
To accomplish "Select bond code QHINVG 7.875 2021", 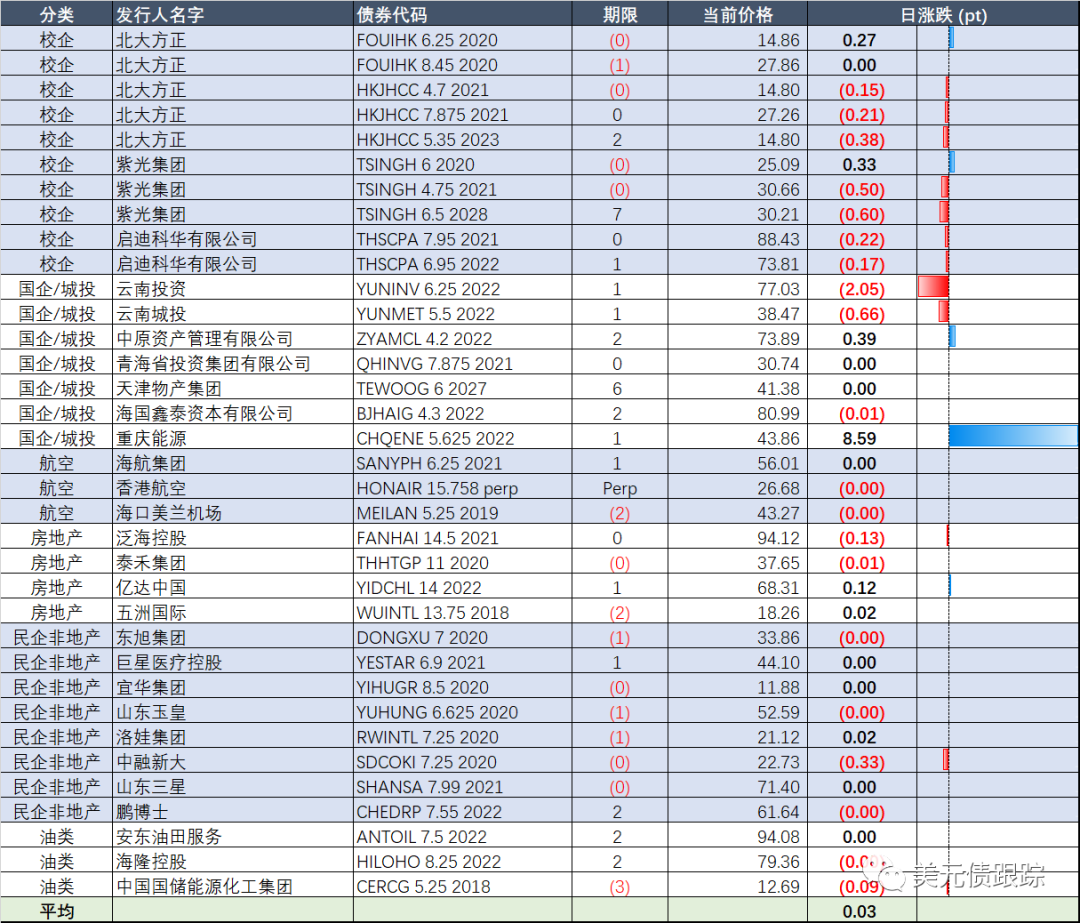I will click(435, 364).
